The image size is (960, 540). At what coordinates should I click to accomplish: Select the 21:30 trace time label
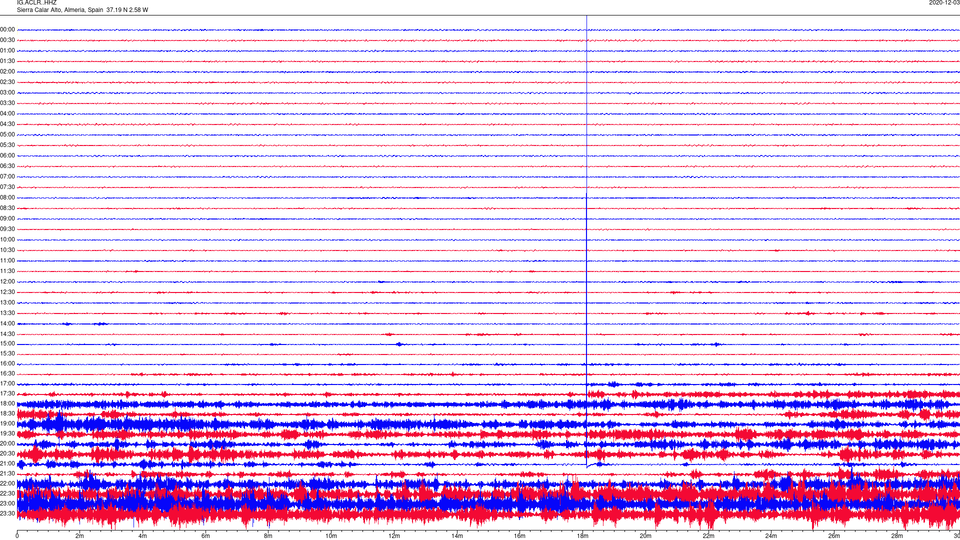pyautogui.click(x=7, y=474)
